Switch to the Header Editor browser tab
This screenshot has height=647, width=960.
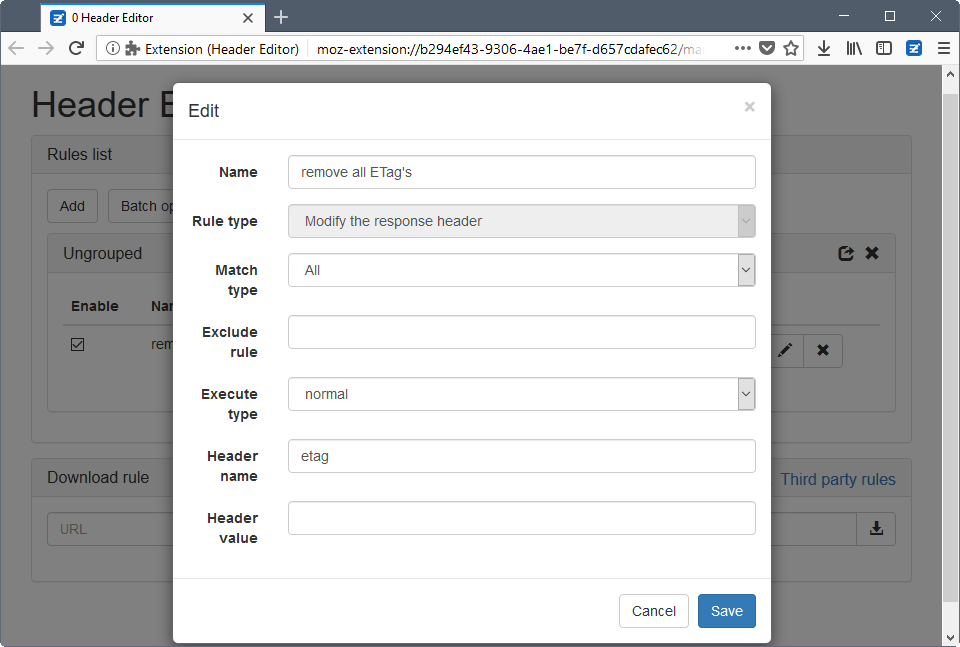click(x=140, y=17)
